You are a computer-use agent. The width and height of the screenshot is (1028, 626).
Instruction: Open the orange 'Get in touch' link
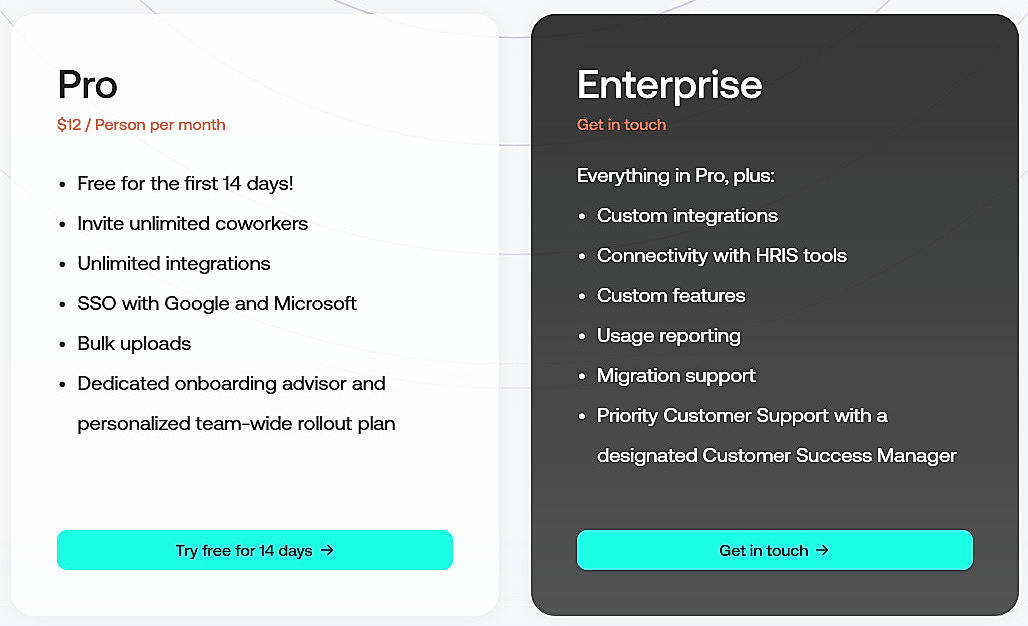(x=621, y=125)
